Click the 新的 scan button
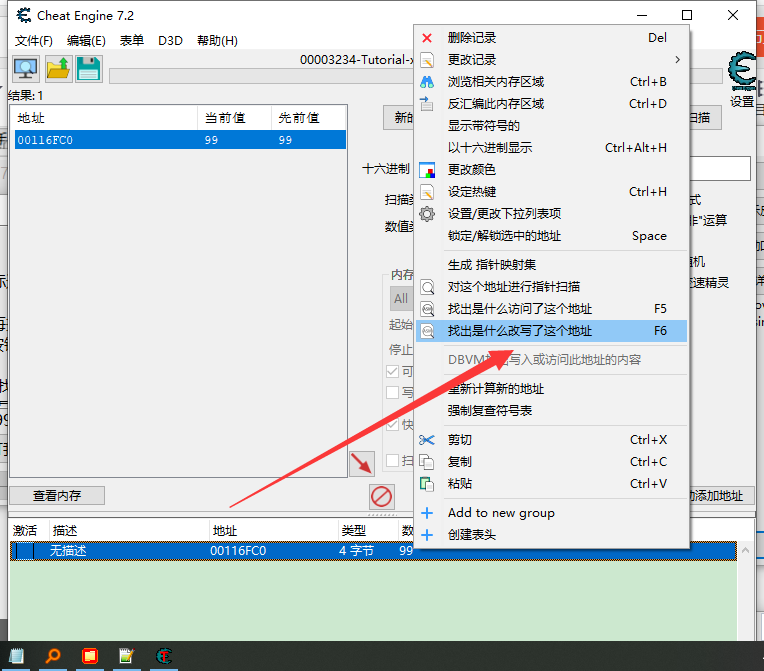 tap(399, 117)
